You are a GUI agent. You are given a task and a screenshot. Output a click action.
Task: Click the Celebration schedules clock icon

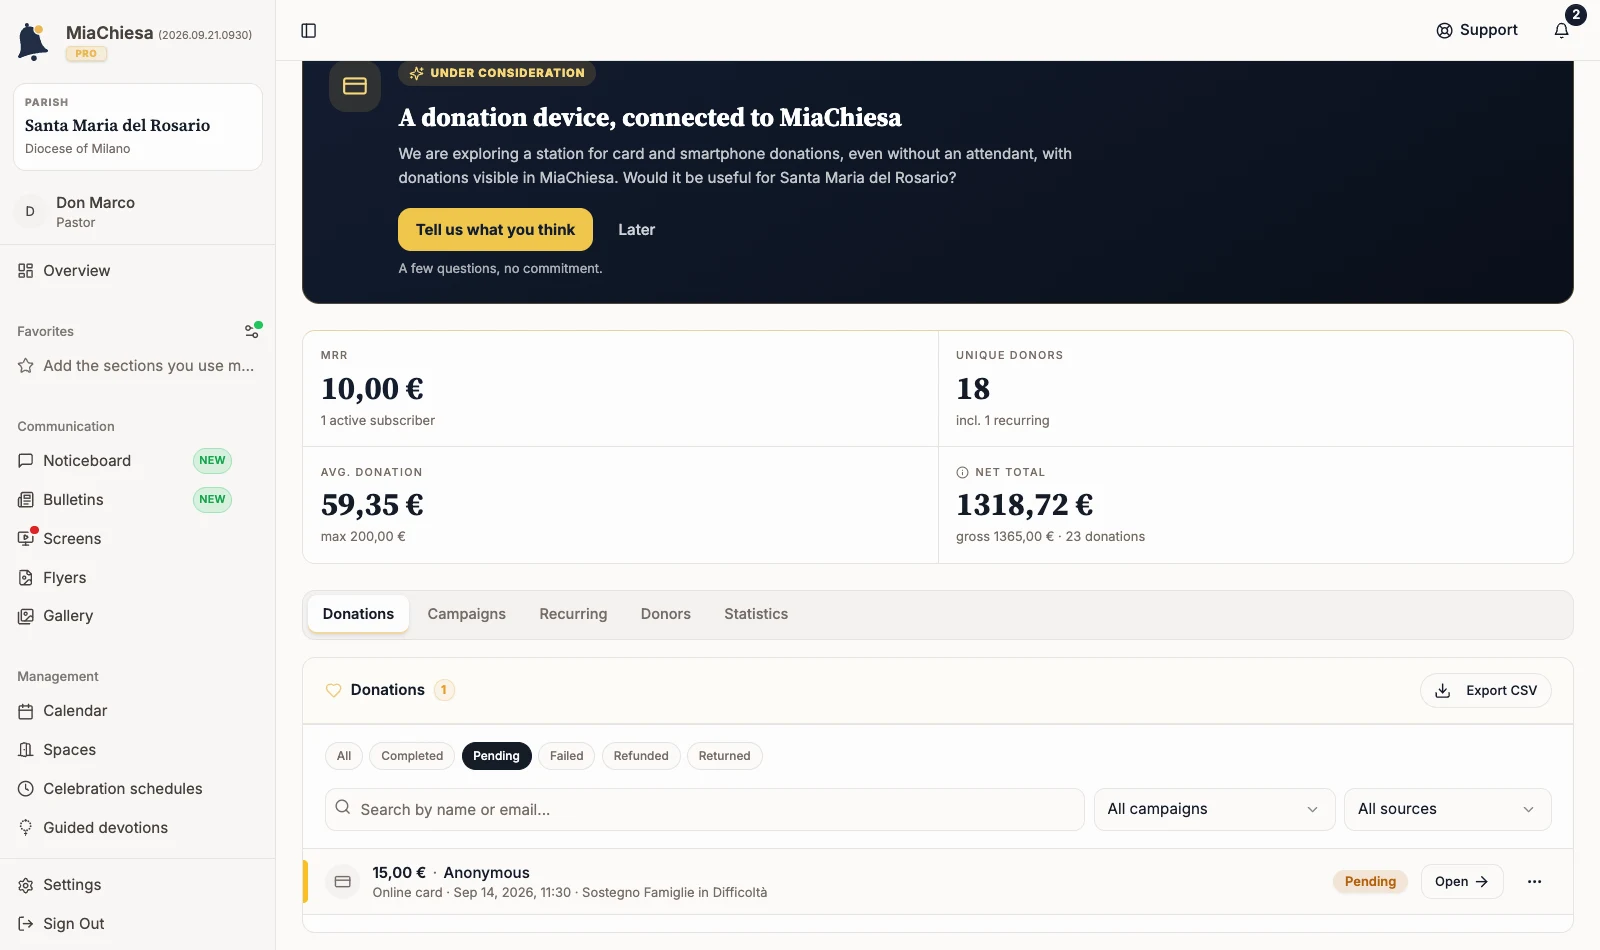pyautogui.click(x=26, y=789)
